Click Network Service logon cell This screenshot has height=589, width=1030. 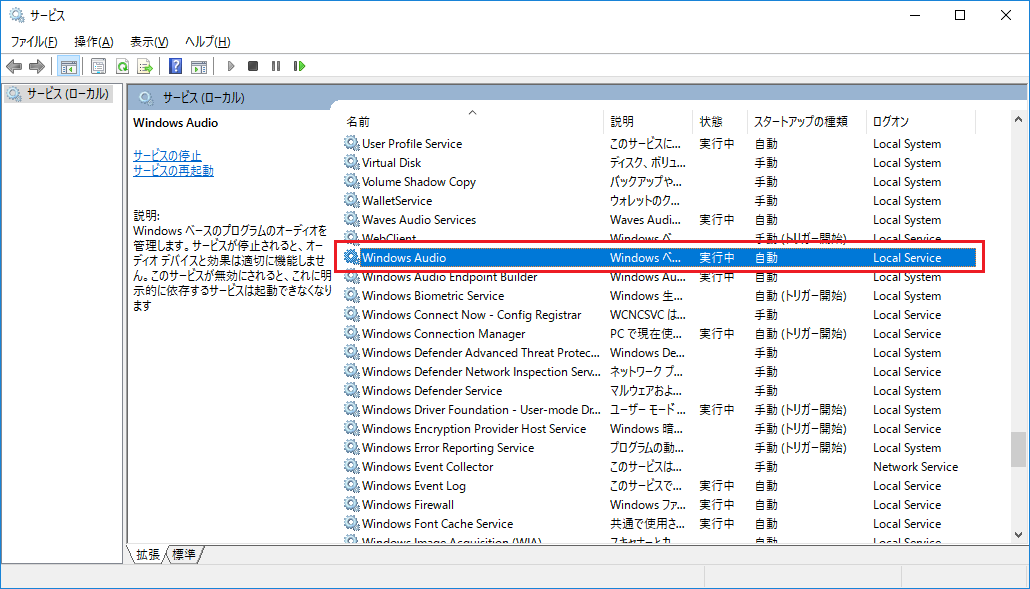(x=915, y=467)
